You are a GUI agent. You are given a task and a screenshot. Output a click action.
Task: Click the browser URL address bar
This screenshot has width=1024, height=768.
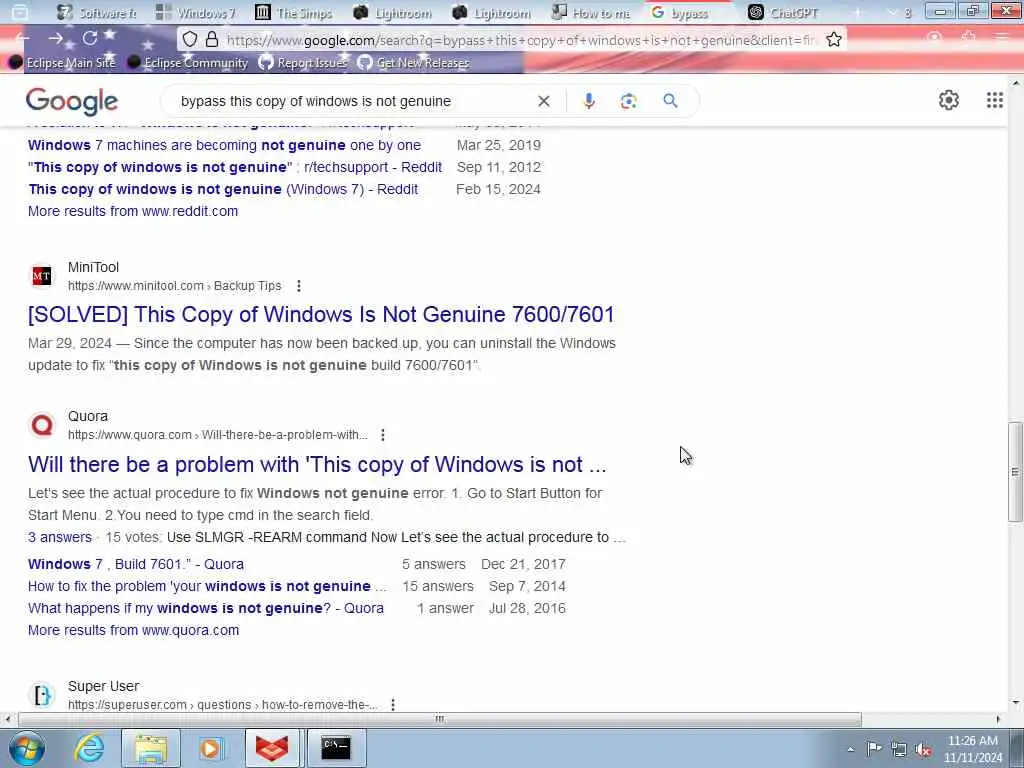[520, 40]
